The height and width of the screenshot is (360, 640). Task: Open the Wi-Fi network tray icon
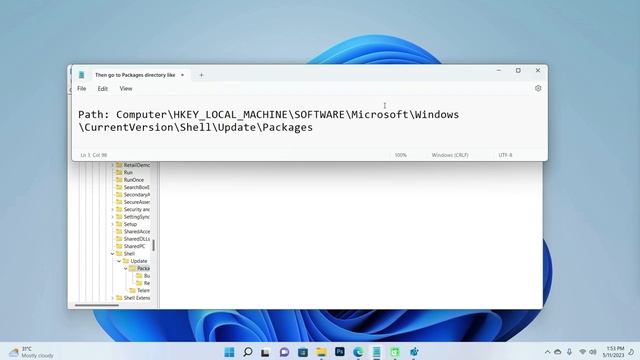tap(583, 352)
